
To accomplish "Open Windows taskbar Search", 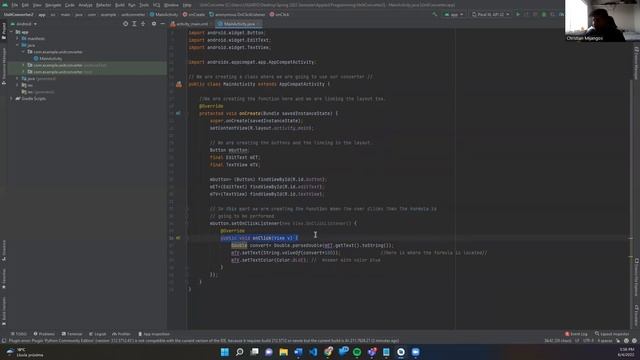I will point(240,352).
